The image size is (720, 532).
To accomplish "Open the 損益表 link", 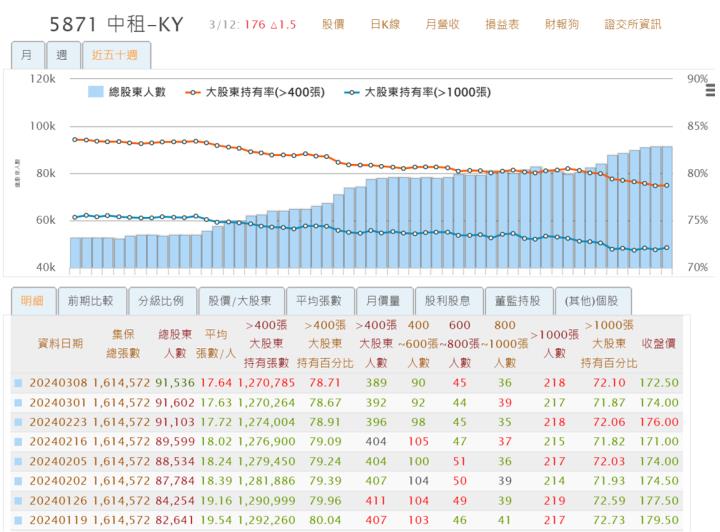I will coord(502,24).
